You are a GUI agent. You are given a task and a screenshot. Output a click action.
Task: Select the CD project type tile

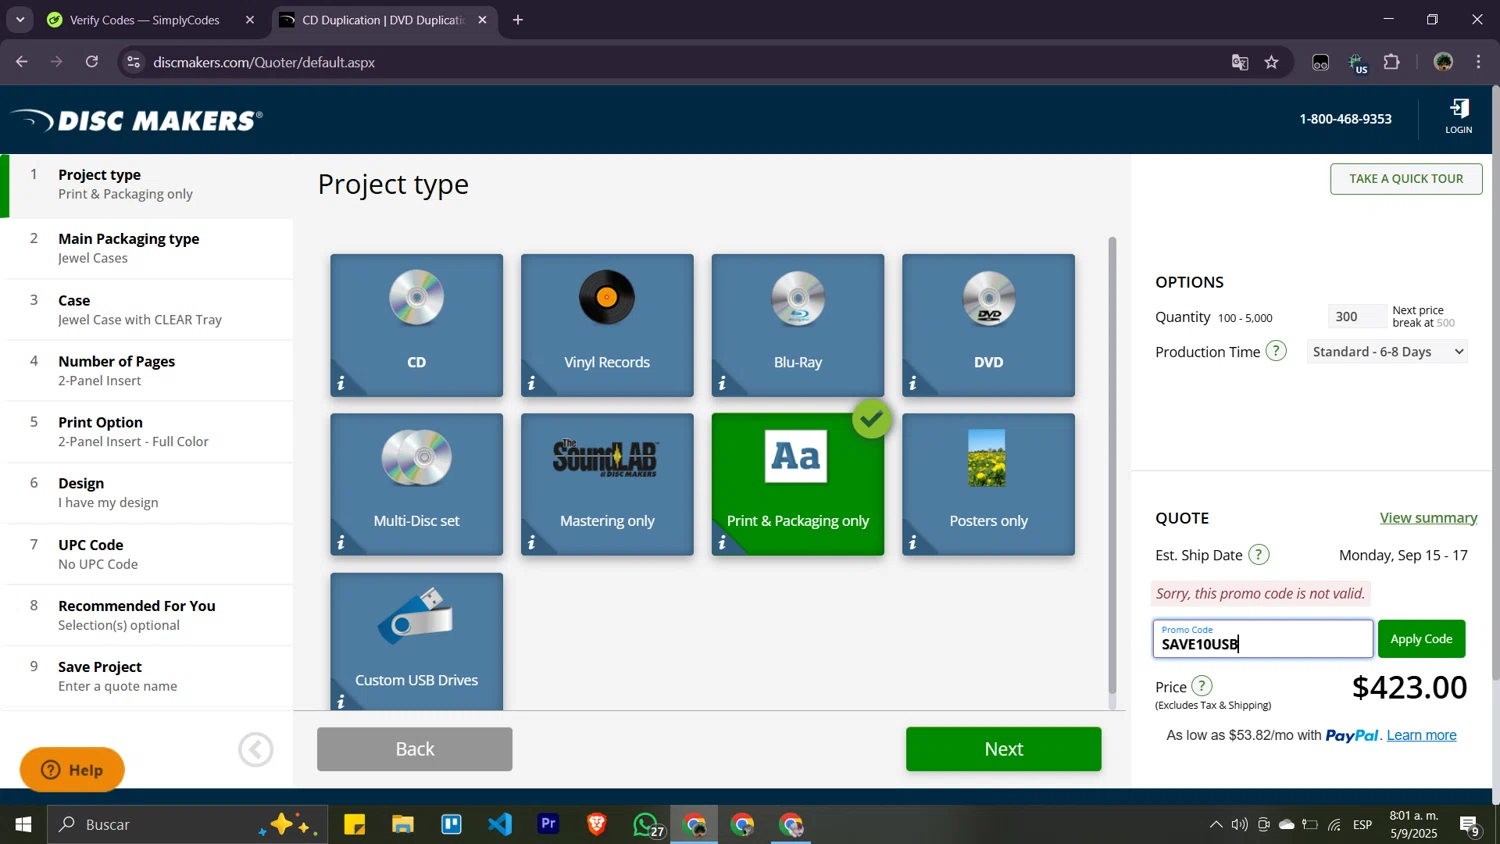pyautogui.click(x=416, y=325)
